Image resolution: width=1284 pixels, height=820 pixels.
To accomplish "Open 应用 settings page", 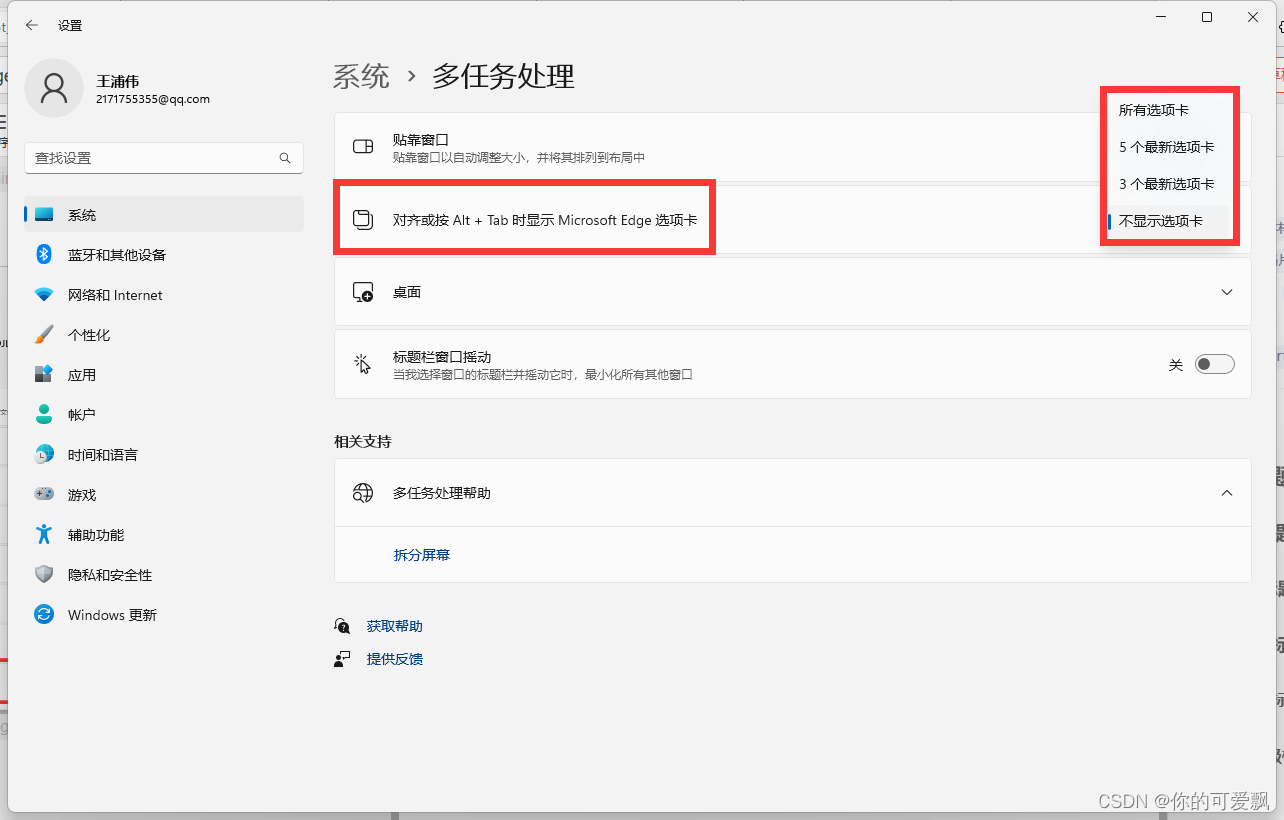I will [x=164, y=375].
